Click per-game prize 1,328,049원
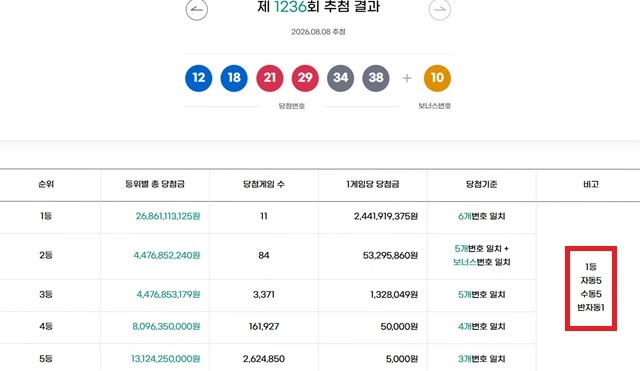The height and width of the screenshot is (371, 640). coord(394,294)
